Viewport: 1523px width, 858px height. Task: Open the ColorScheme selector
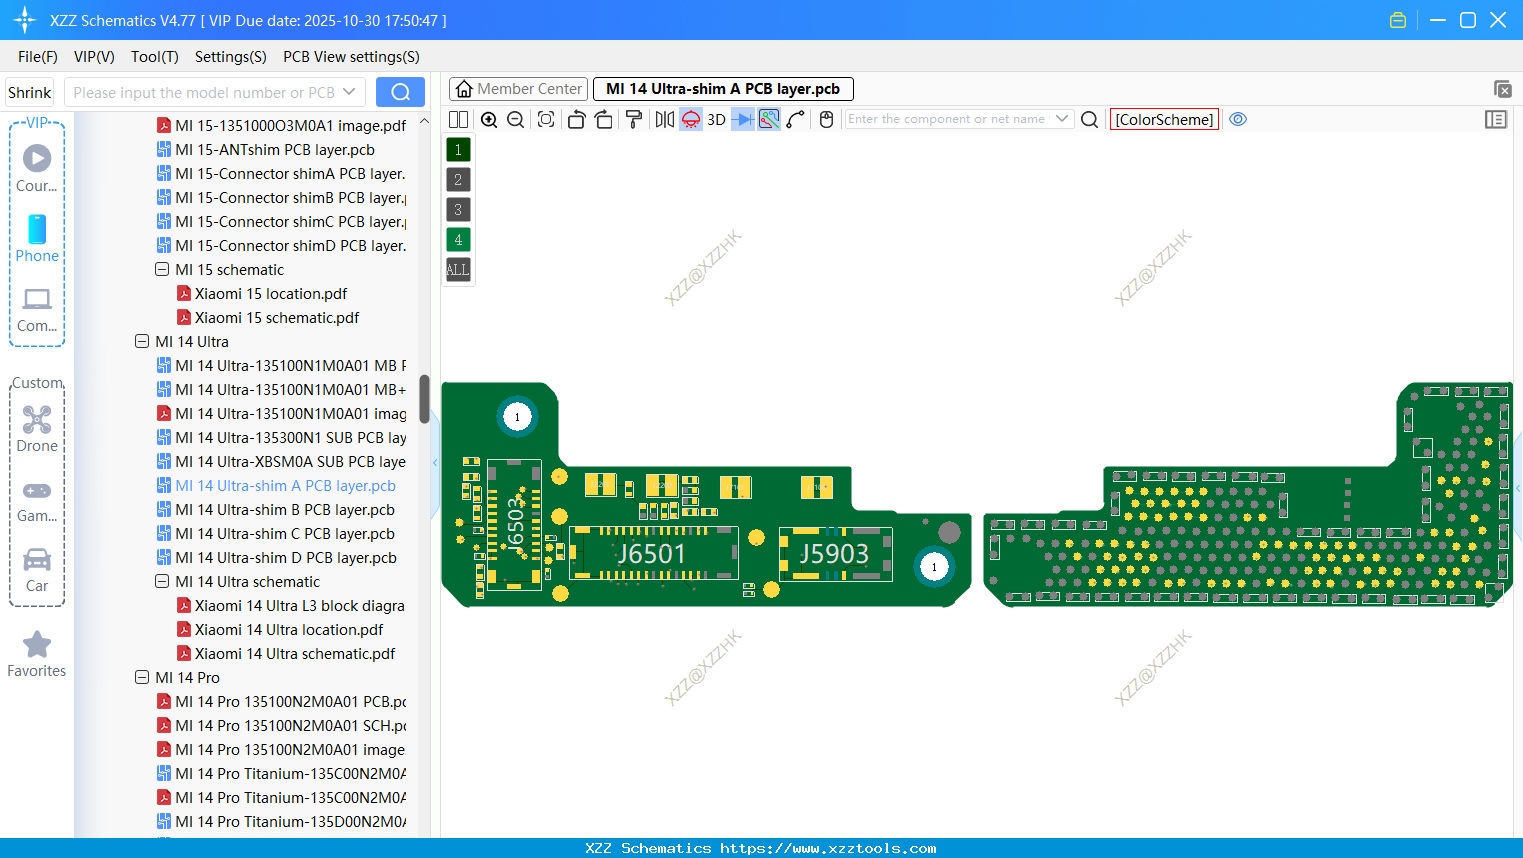pyautogui.click(x=1163, y=119)
